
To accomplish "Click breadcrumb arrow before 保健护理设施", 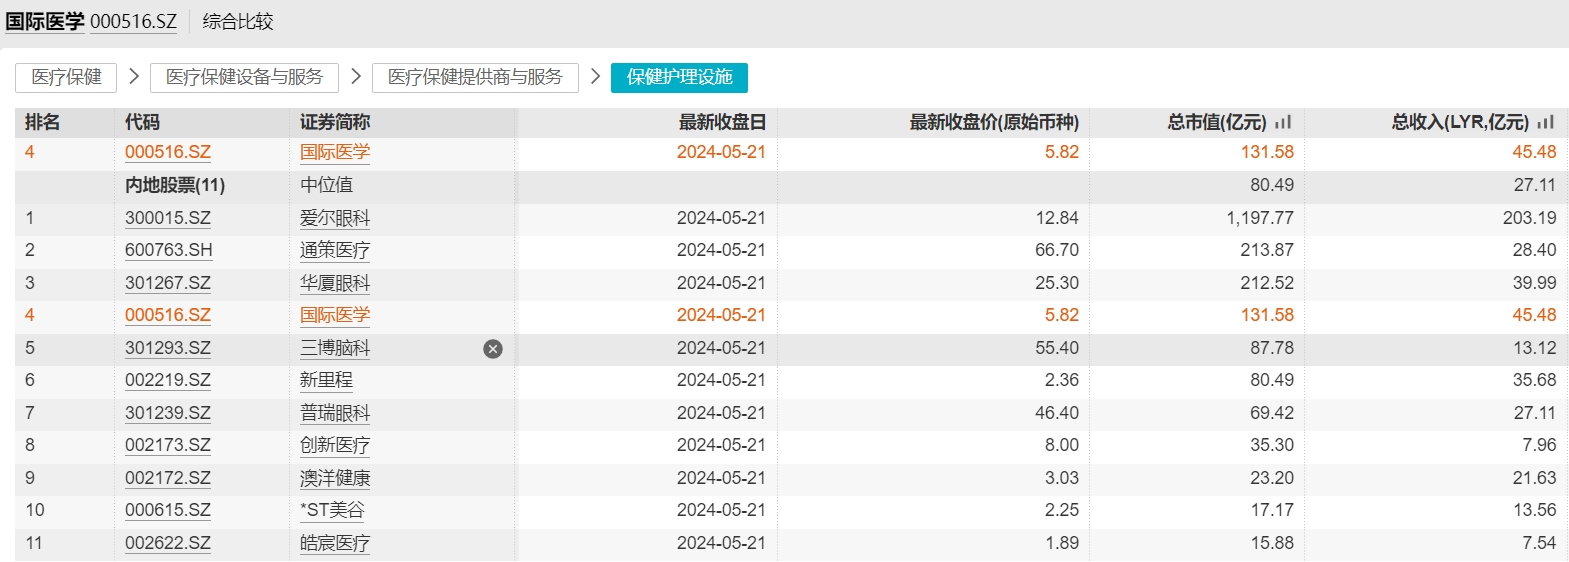I will [x=595, y=76].
